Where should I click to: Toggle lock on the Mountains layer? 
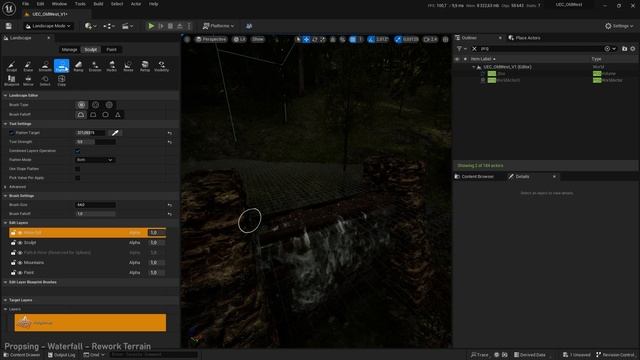(x=13, y=263)
